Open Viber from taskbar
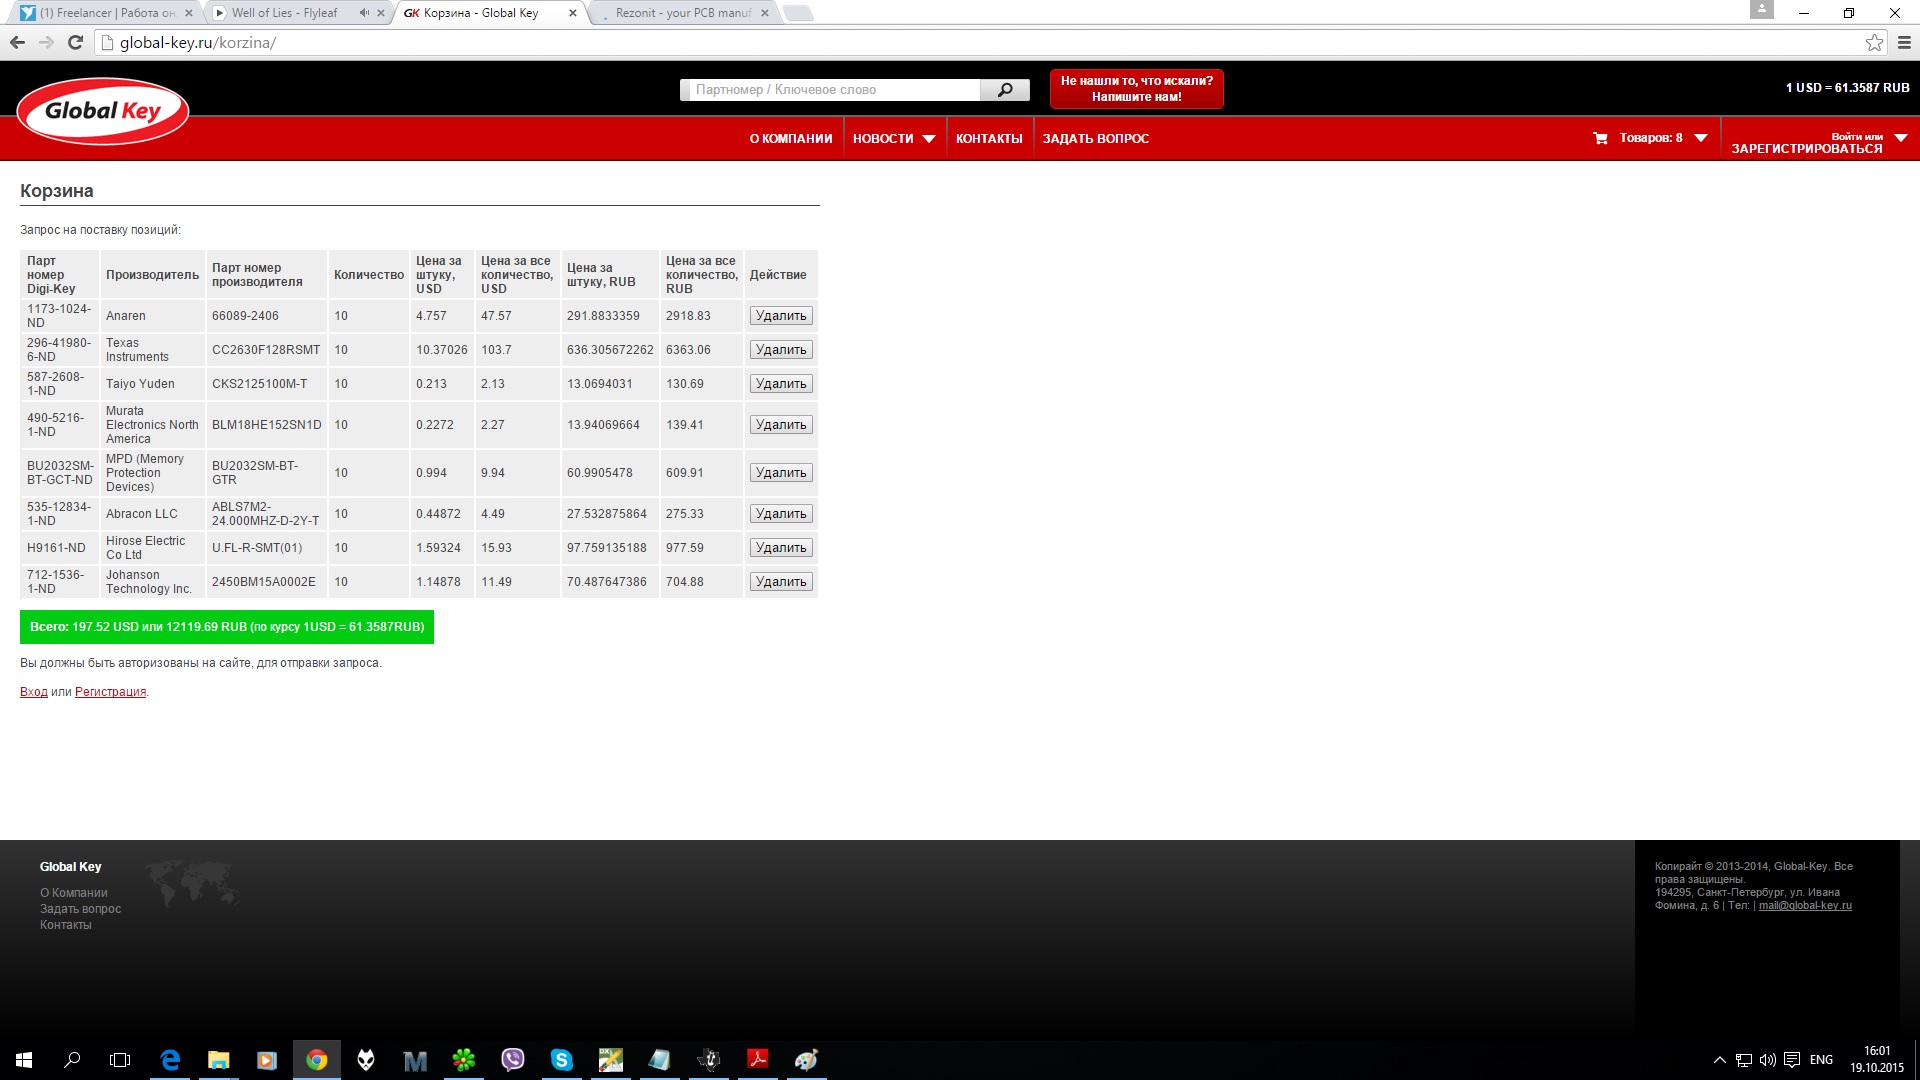 pos(513,1060)
